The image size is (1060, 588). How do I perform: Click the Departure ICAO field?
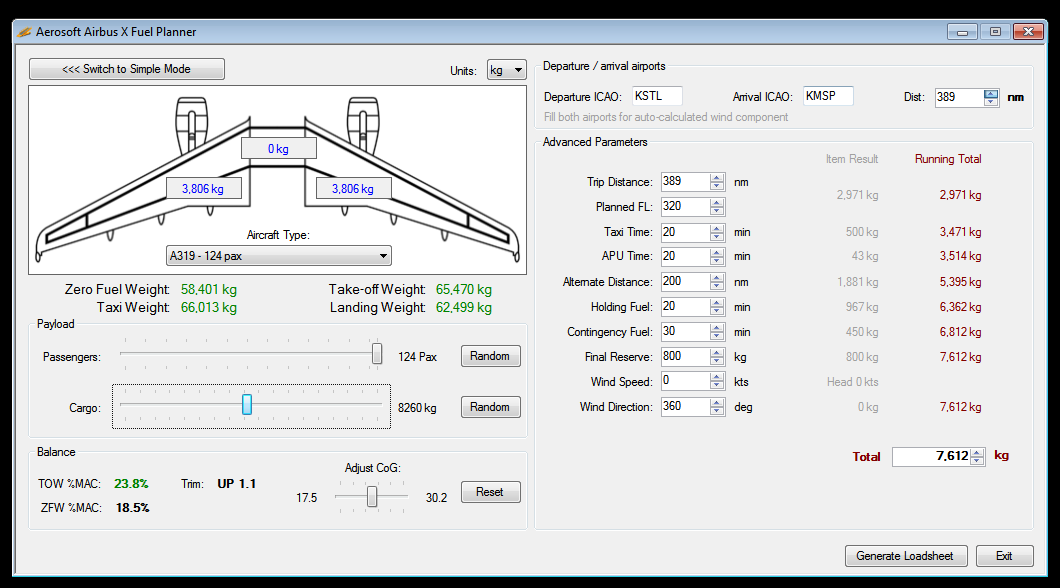coord(657,96)
